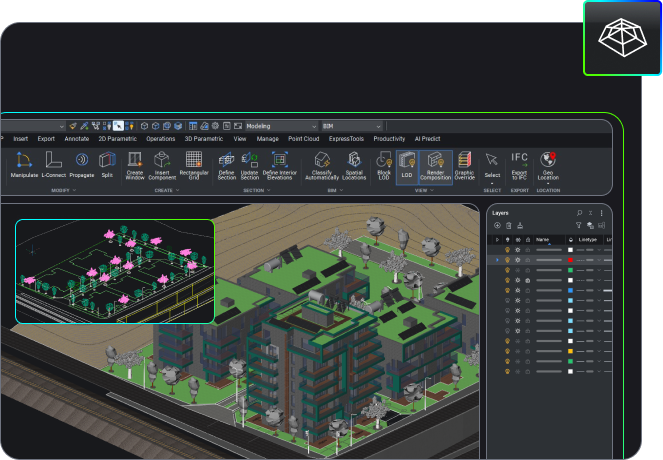Click the red layer color swatch
This screenshot has height=460, width=663.
[570, 260]
